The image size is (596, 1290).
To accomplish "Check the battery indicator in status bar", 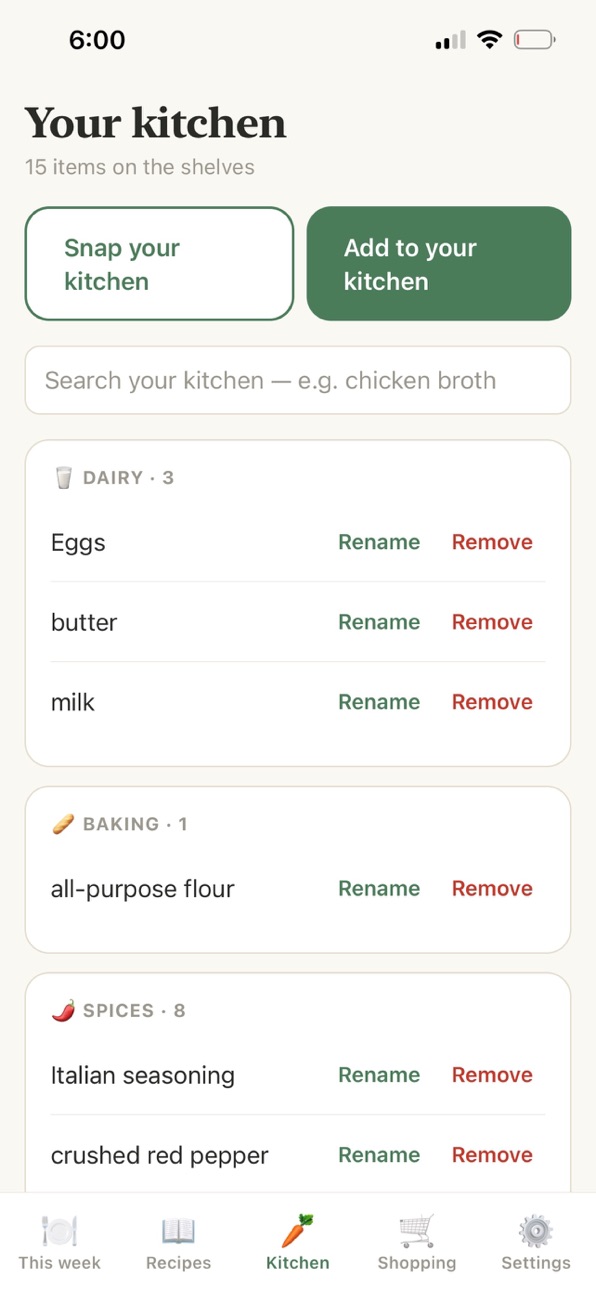I will click(535, 40).
